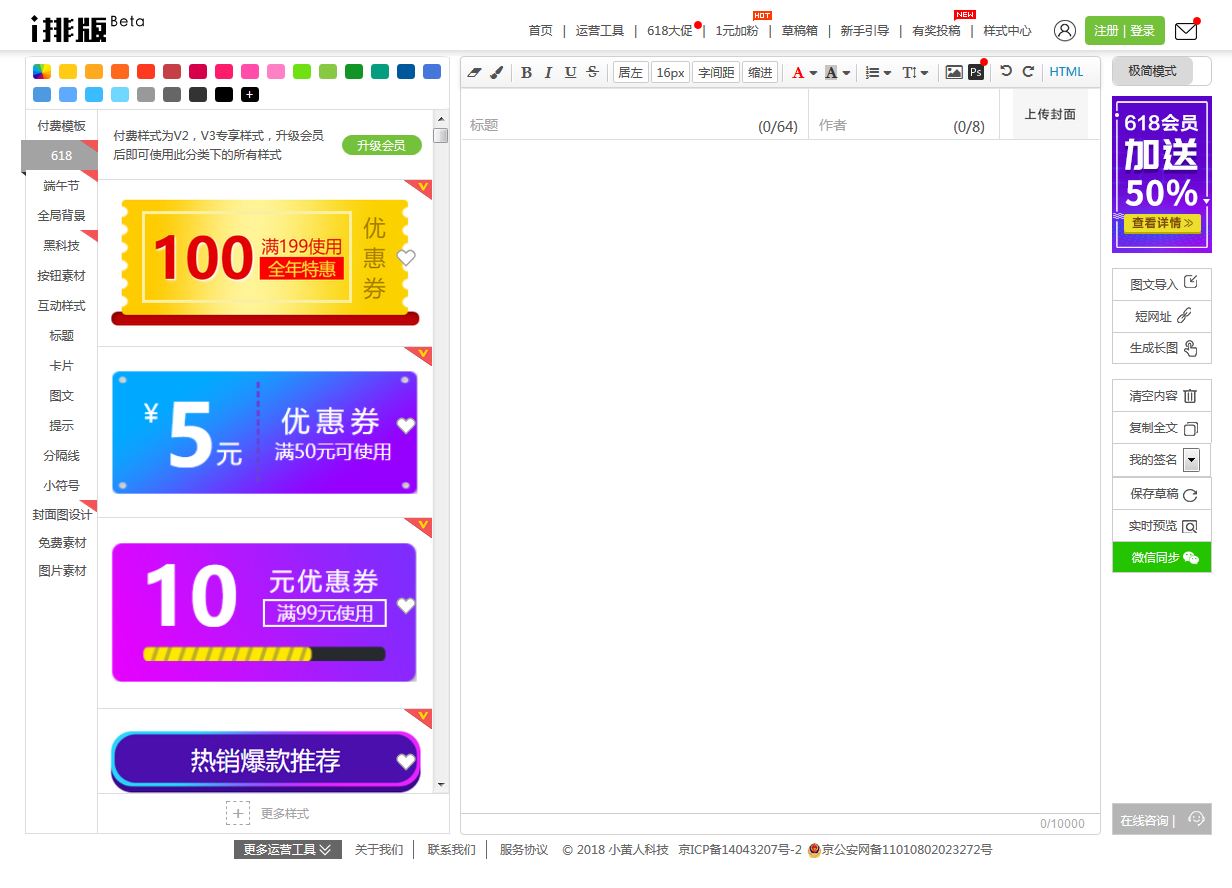The width and height of the screenshot is (1232, 888).
Task: Open the 按钮素材 category
Action: (61, 275)
